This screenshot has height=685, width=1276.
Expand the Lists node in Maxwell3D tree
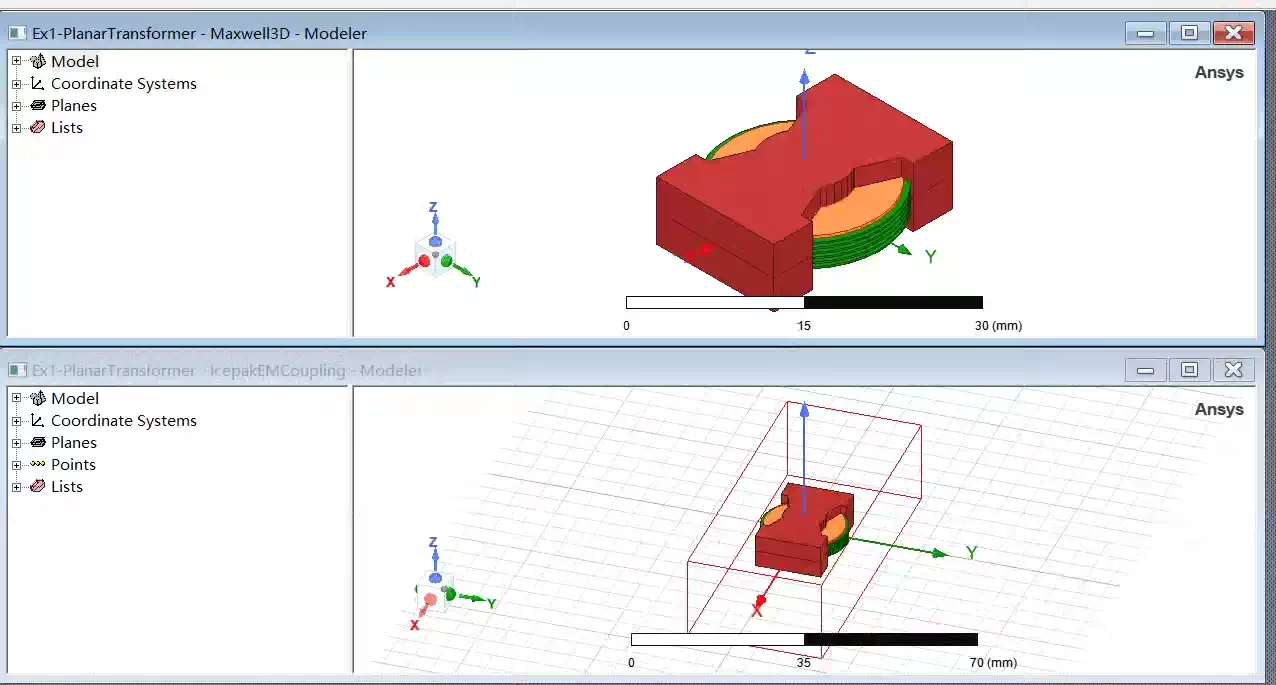16,128
